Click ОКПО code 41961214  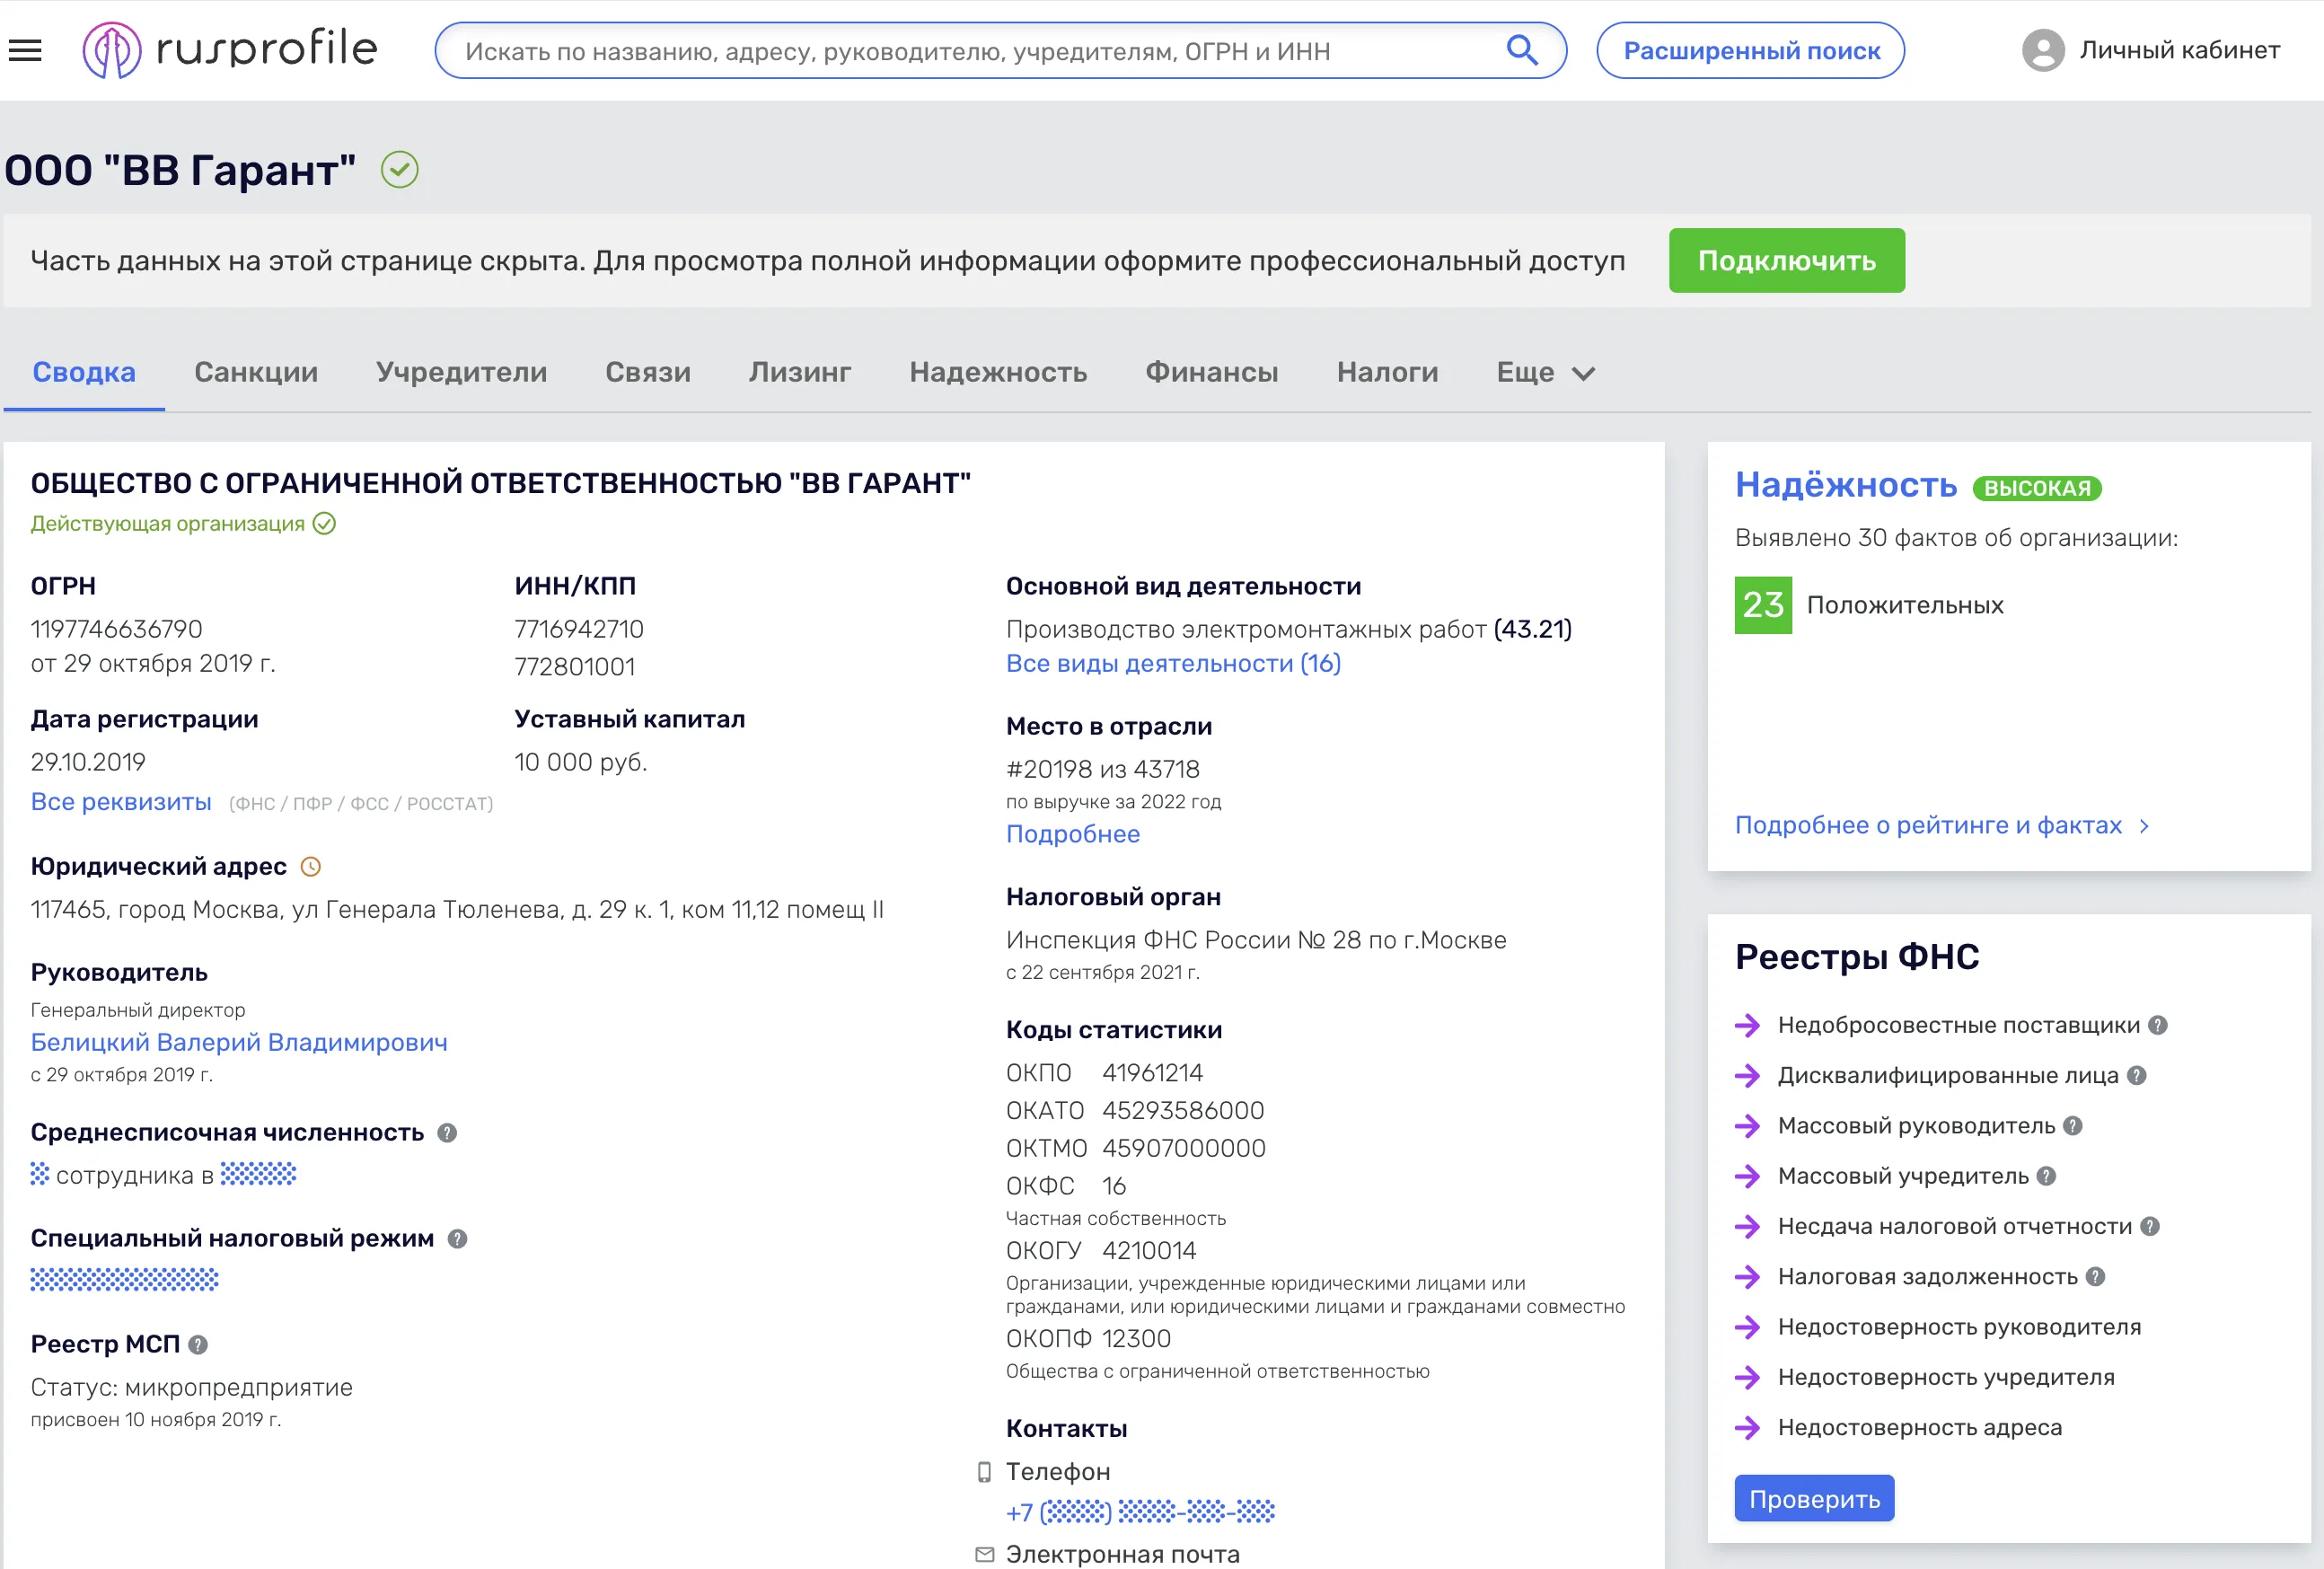pos(1152,1073)
